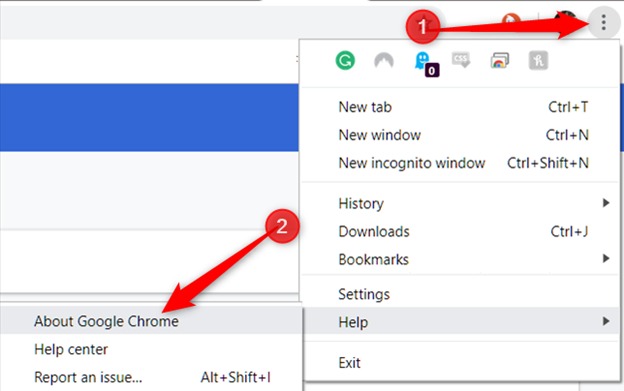Screen dimensions: 624x391
Task: Click the Alt+Shift+I shortcut label
Action: (236, 377)
